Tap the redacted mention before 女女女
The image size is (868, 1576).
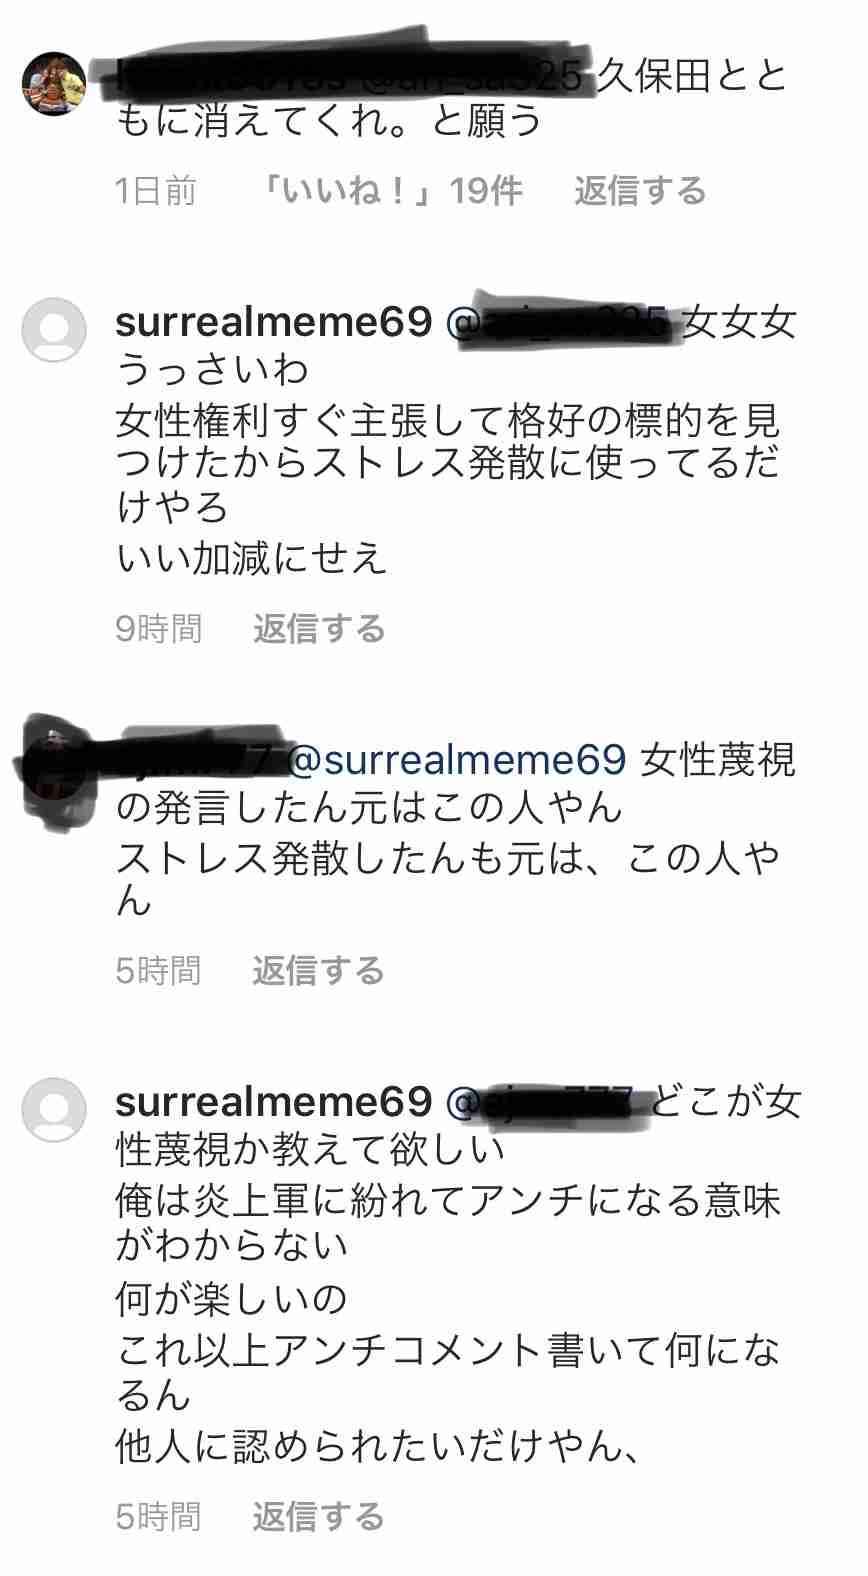pos(559,320)
